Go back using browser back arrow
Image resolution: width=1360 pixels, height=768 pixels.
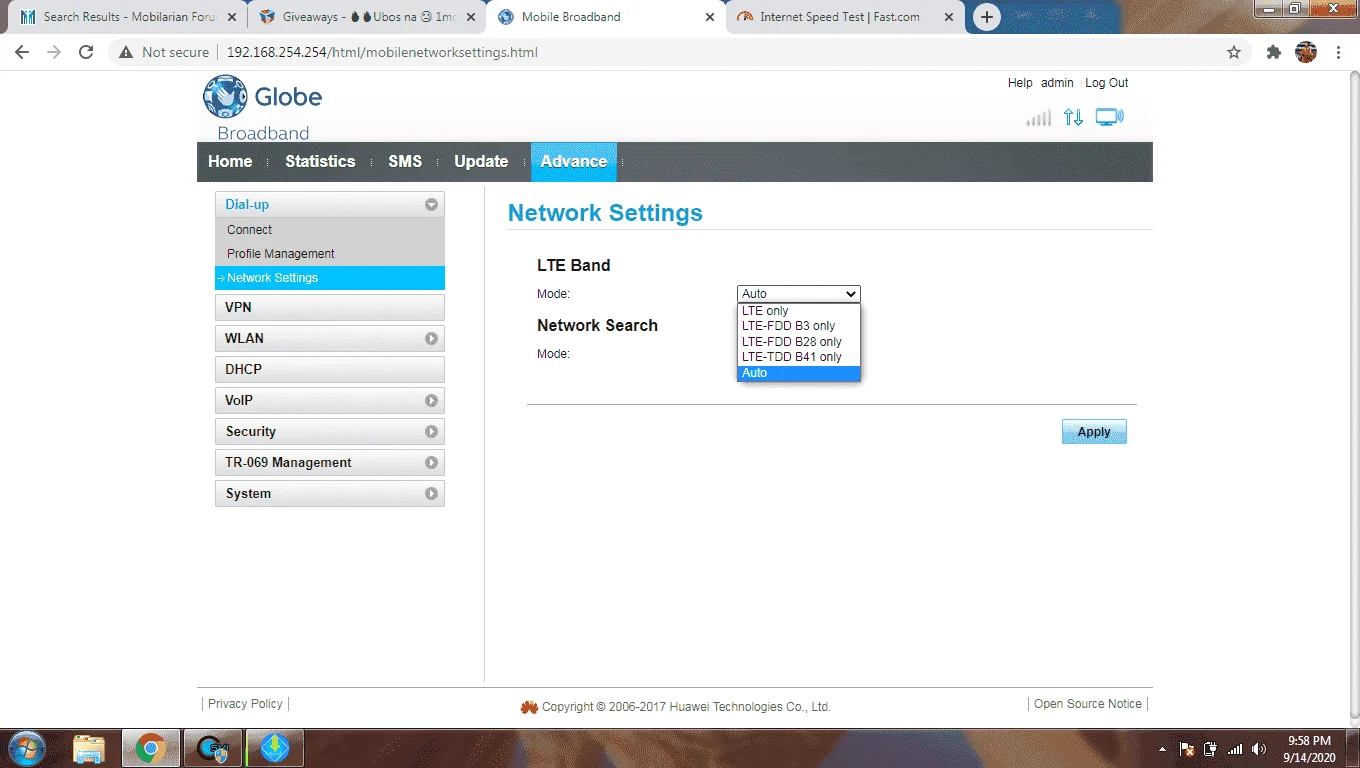[22, 52]
